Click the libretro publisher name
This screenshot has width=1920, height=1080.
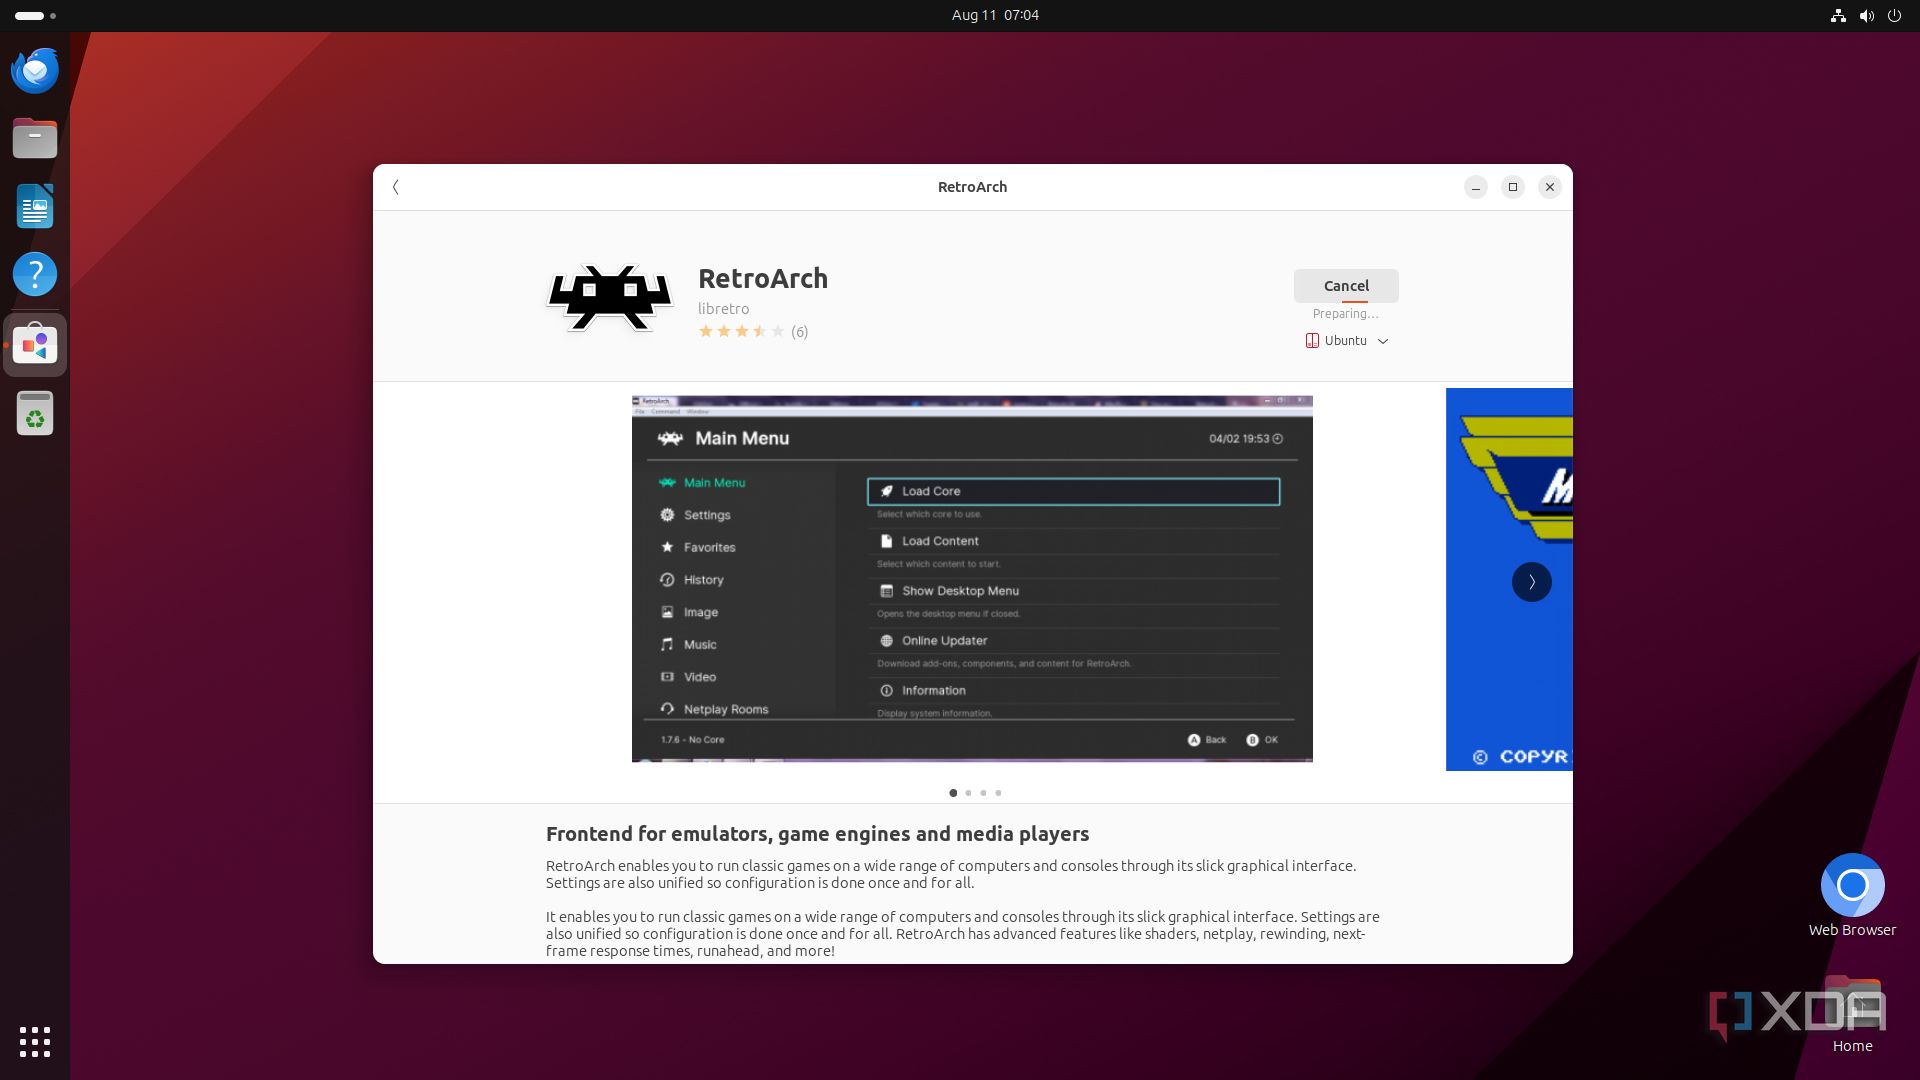tap(723, 309)
